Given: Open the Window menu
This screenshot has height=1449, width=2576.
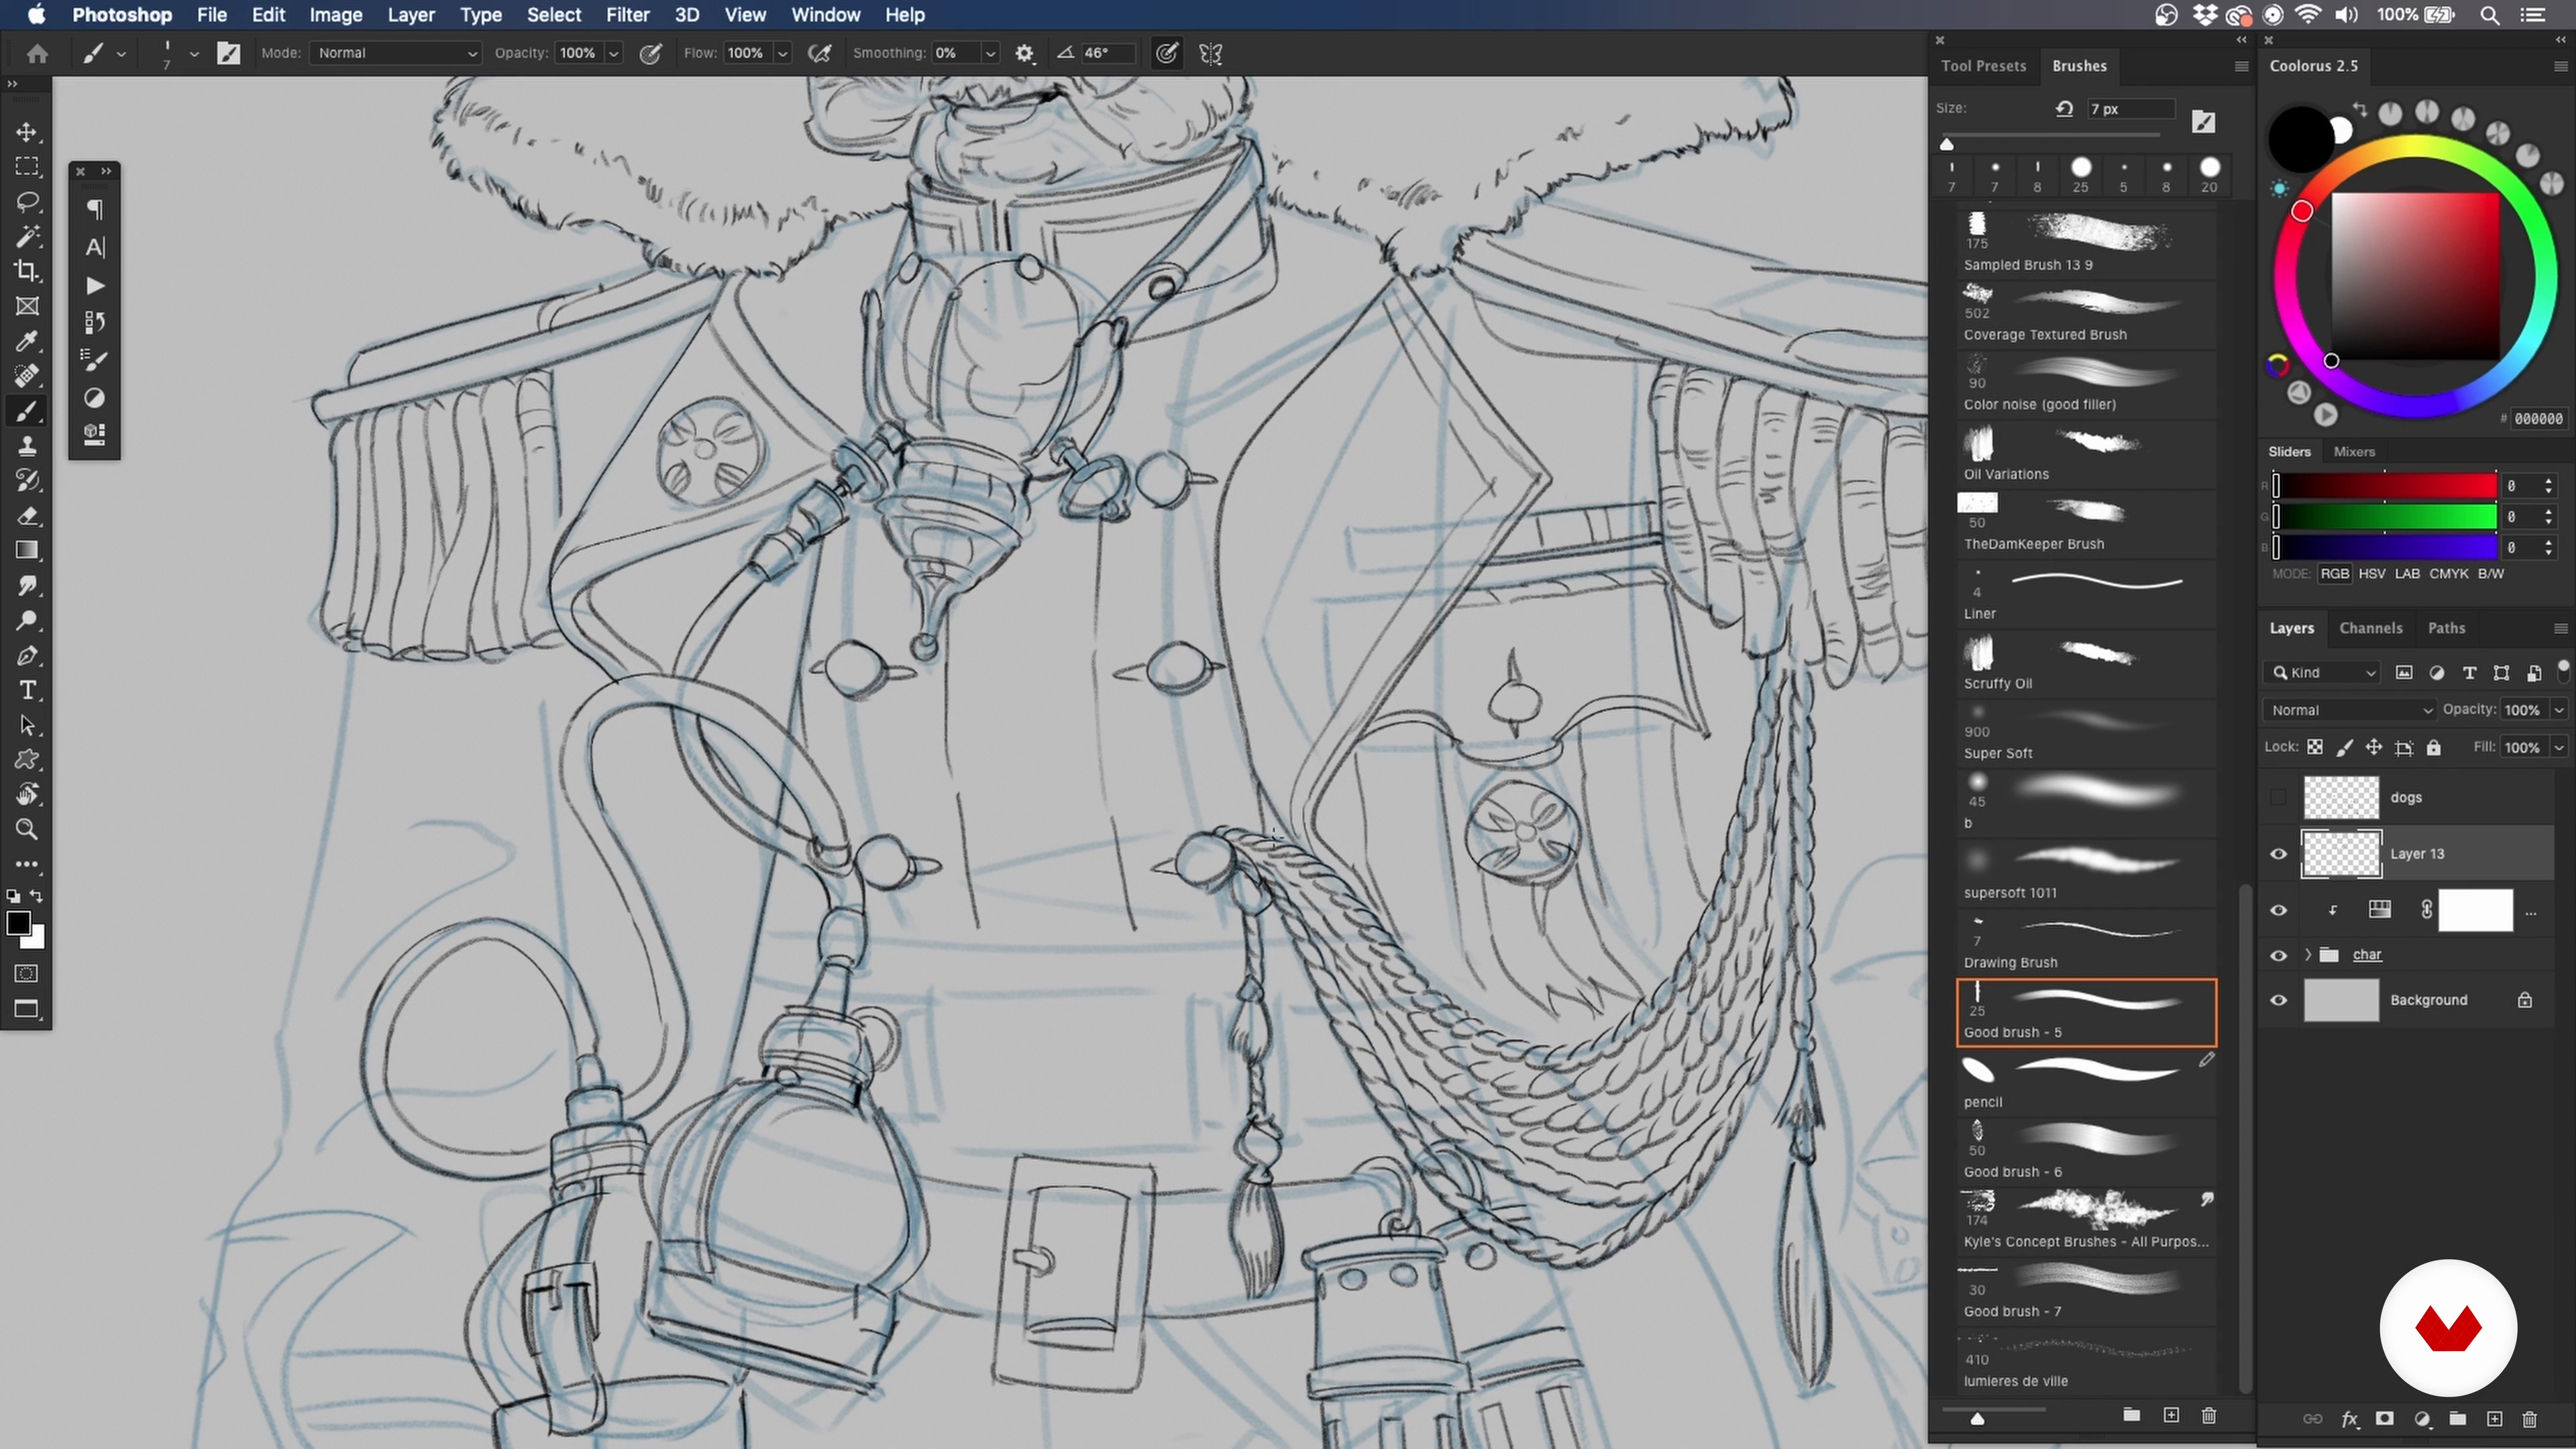Looking at the screenshot, I should click(825, 15).
